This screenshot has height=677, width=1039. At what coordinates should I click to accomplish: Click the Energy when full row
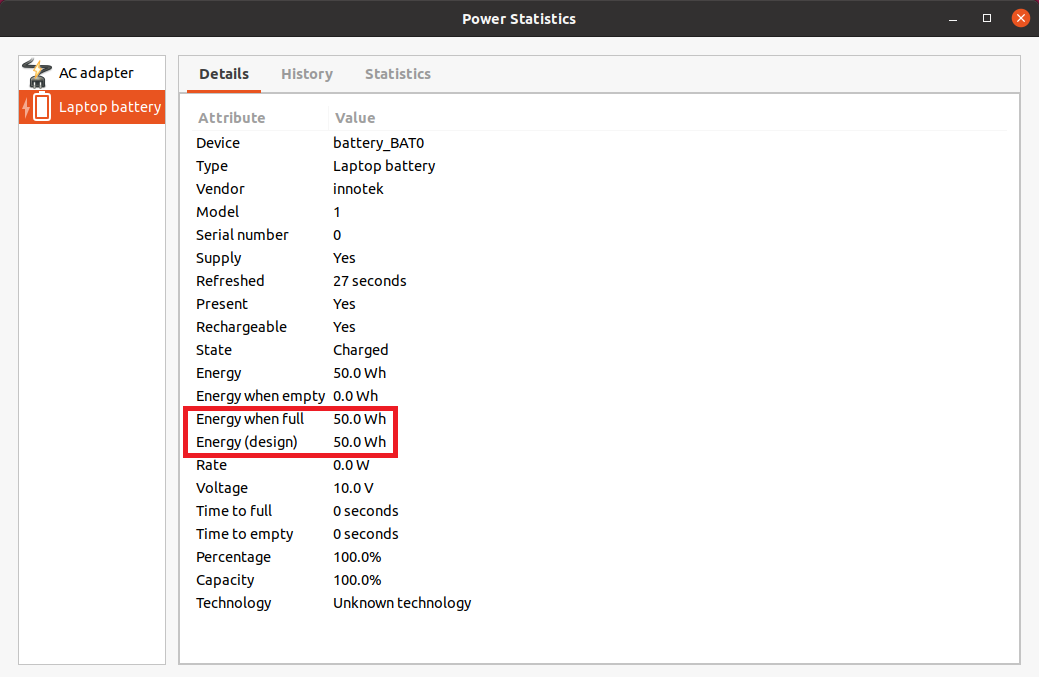(x=300, y=418)
